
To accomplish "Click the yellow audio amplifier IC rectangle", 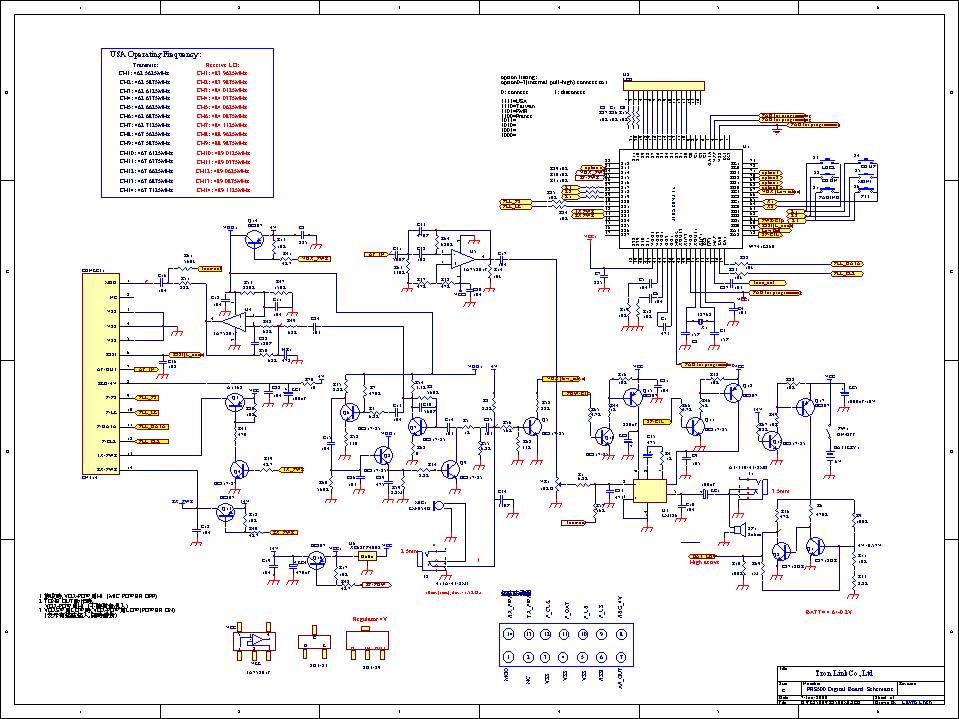I will (649, 491).
